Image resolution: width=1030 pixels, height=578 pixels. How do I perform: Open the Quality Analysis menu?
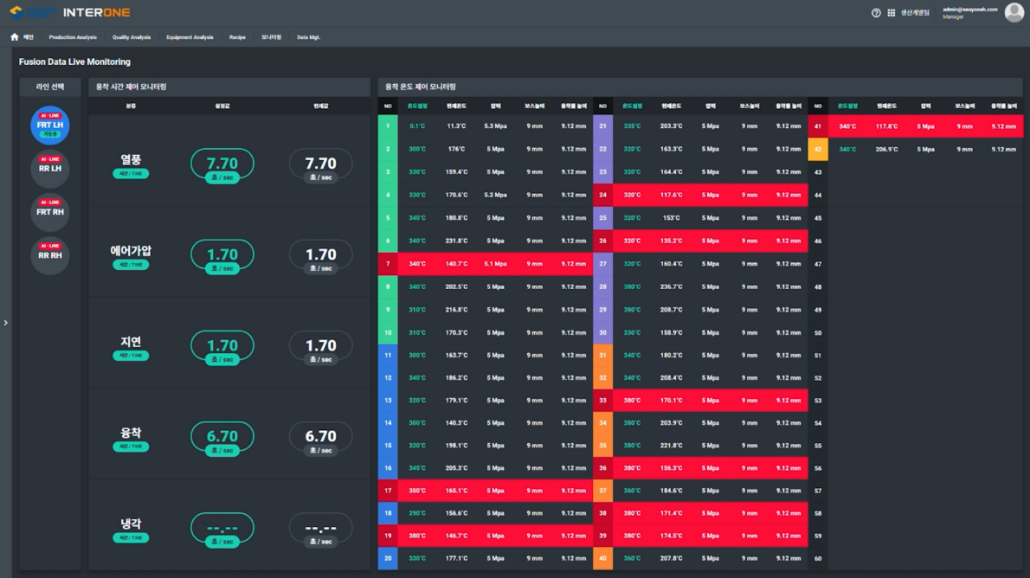131,37
